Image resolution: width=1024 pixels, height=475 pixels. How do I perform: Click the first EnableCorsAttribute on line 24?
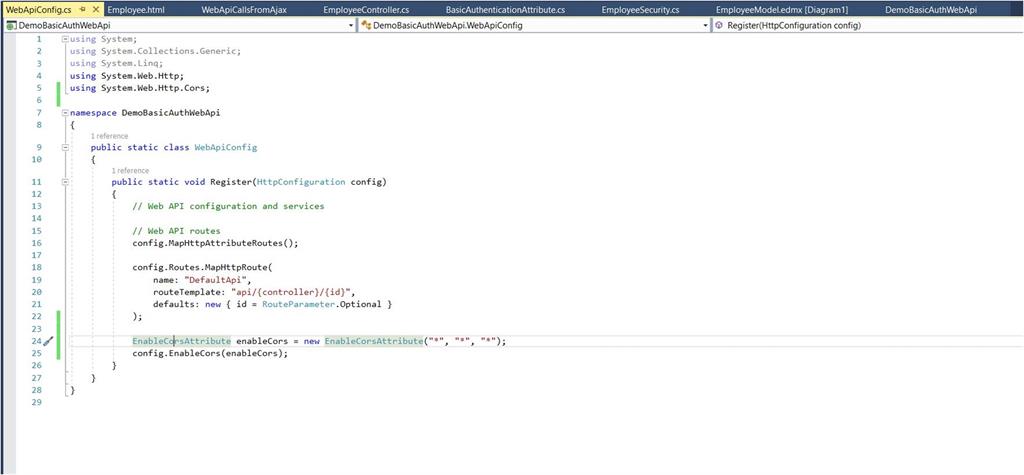click(x=182, y=341)
